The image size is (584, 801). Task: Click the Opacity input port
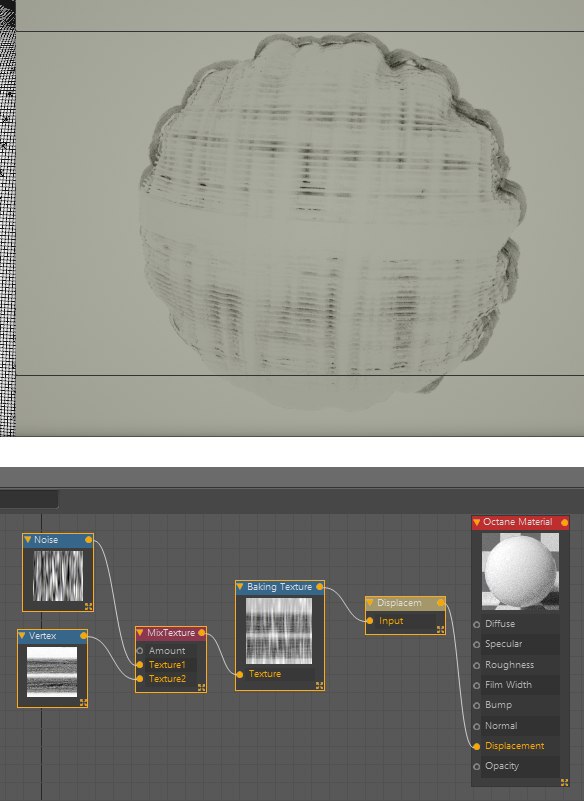point(476,766)
